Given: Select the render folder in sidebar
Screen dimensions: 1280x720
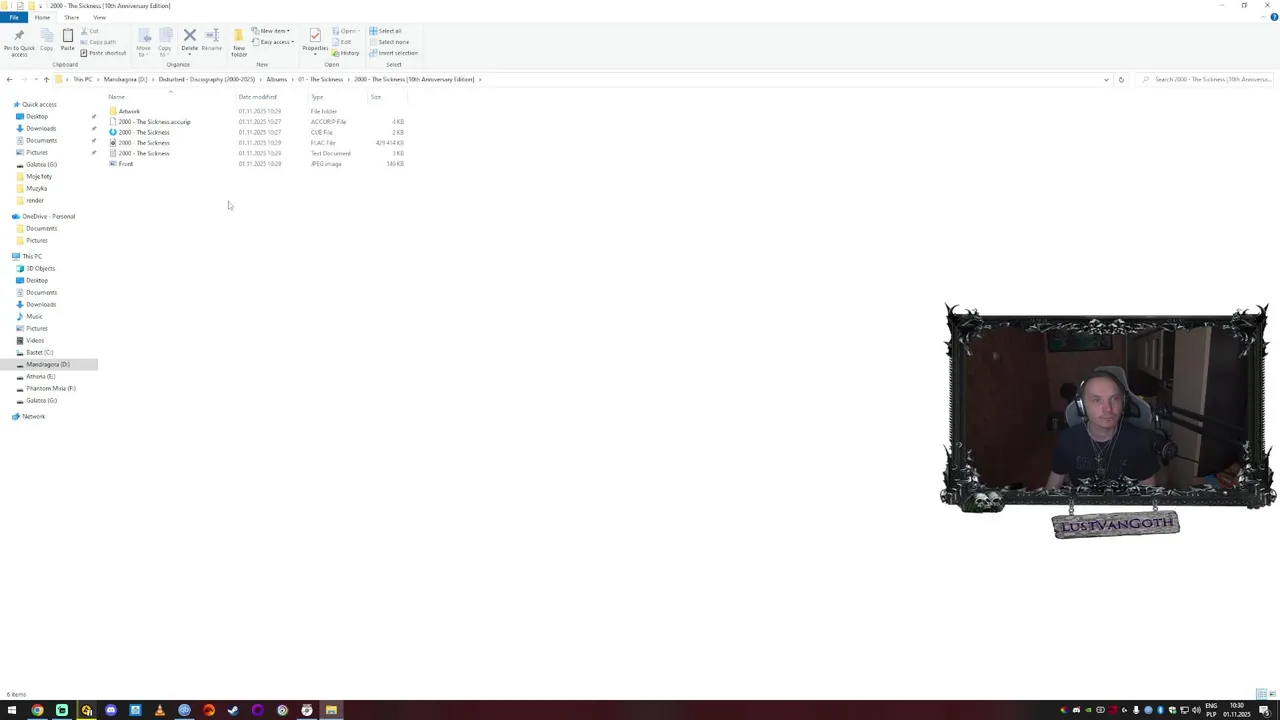Looking at the screenshot, I should click(35, 200).
